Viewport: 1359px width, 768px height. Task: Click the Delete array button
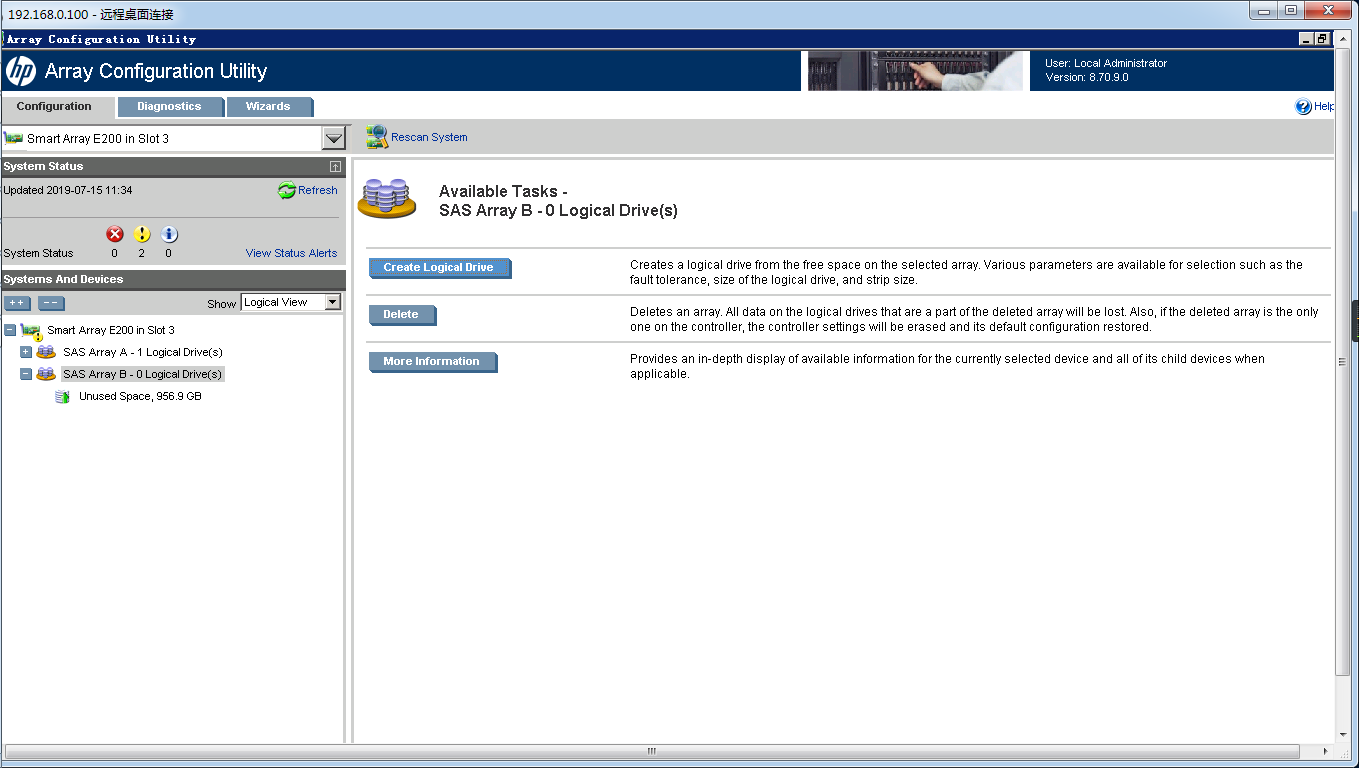402,315
